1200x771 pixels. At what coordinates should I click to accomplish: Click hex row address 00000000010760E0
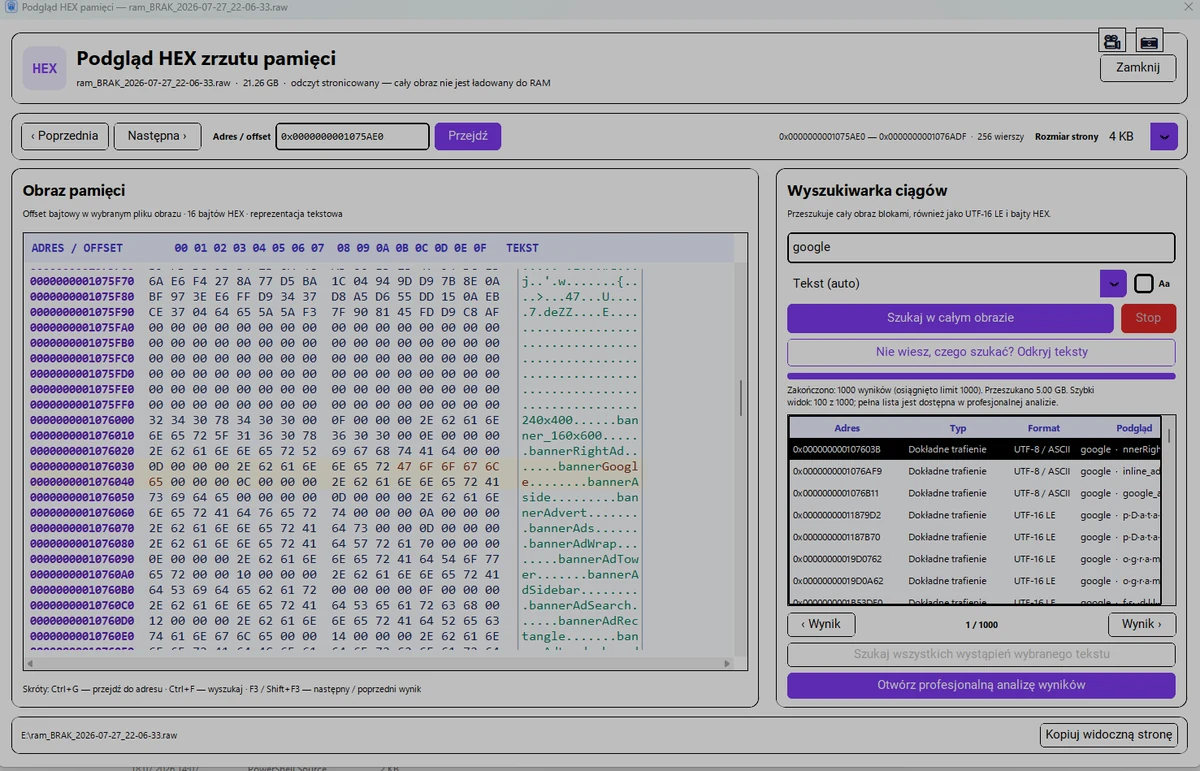82,636
